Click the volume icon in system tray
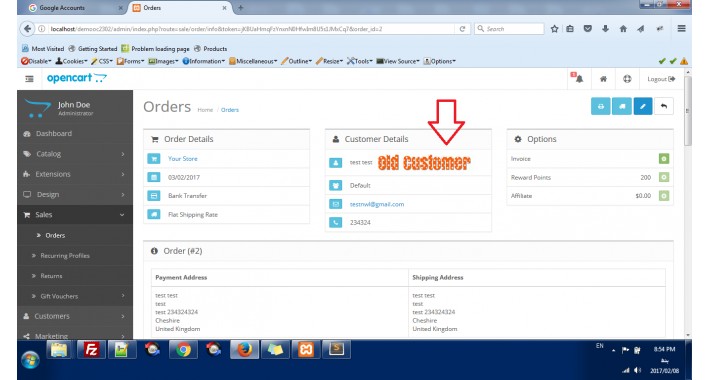 click(638, 370)
